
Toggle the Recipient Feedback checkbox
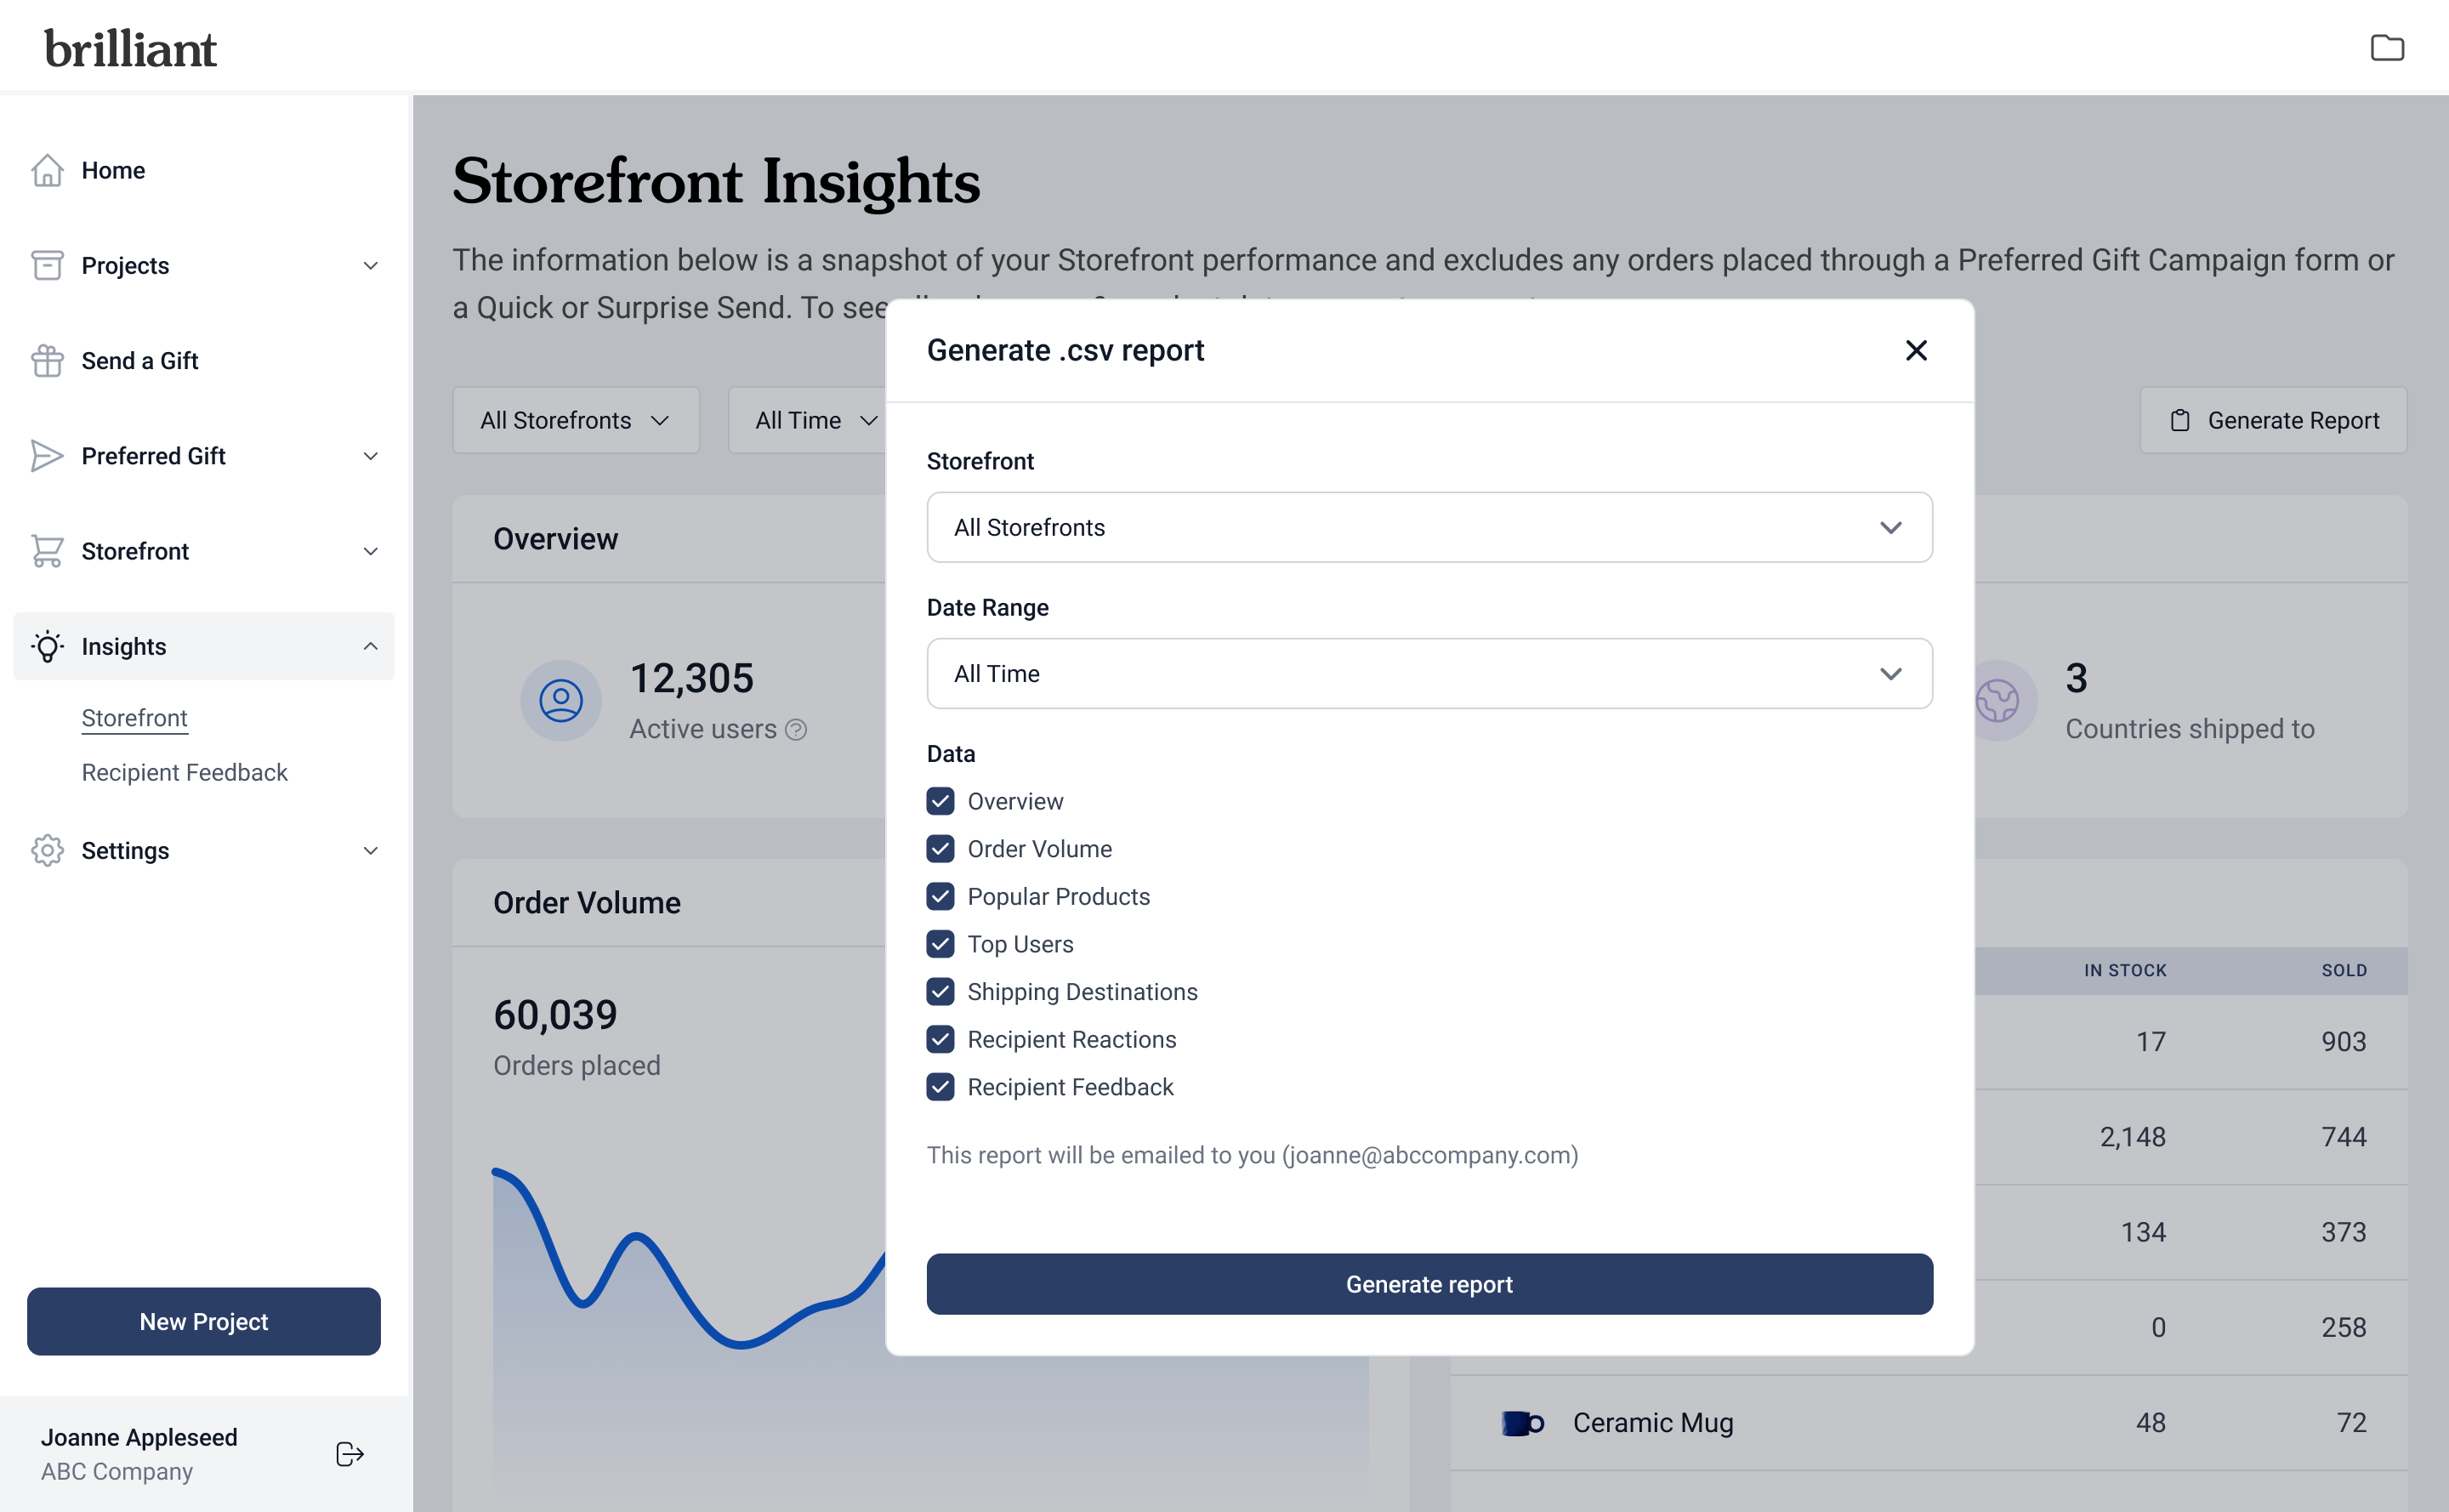click(940, 1087)
